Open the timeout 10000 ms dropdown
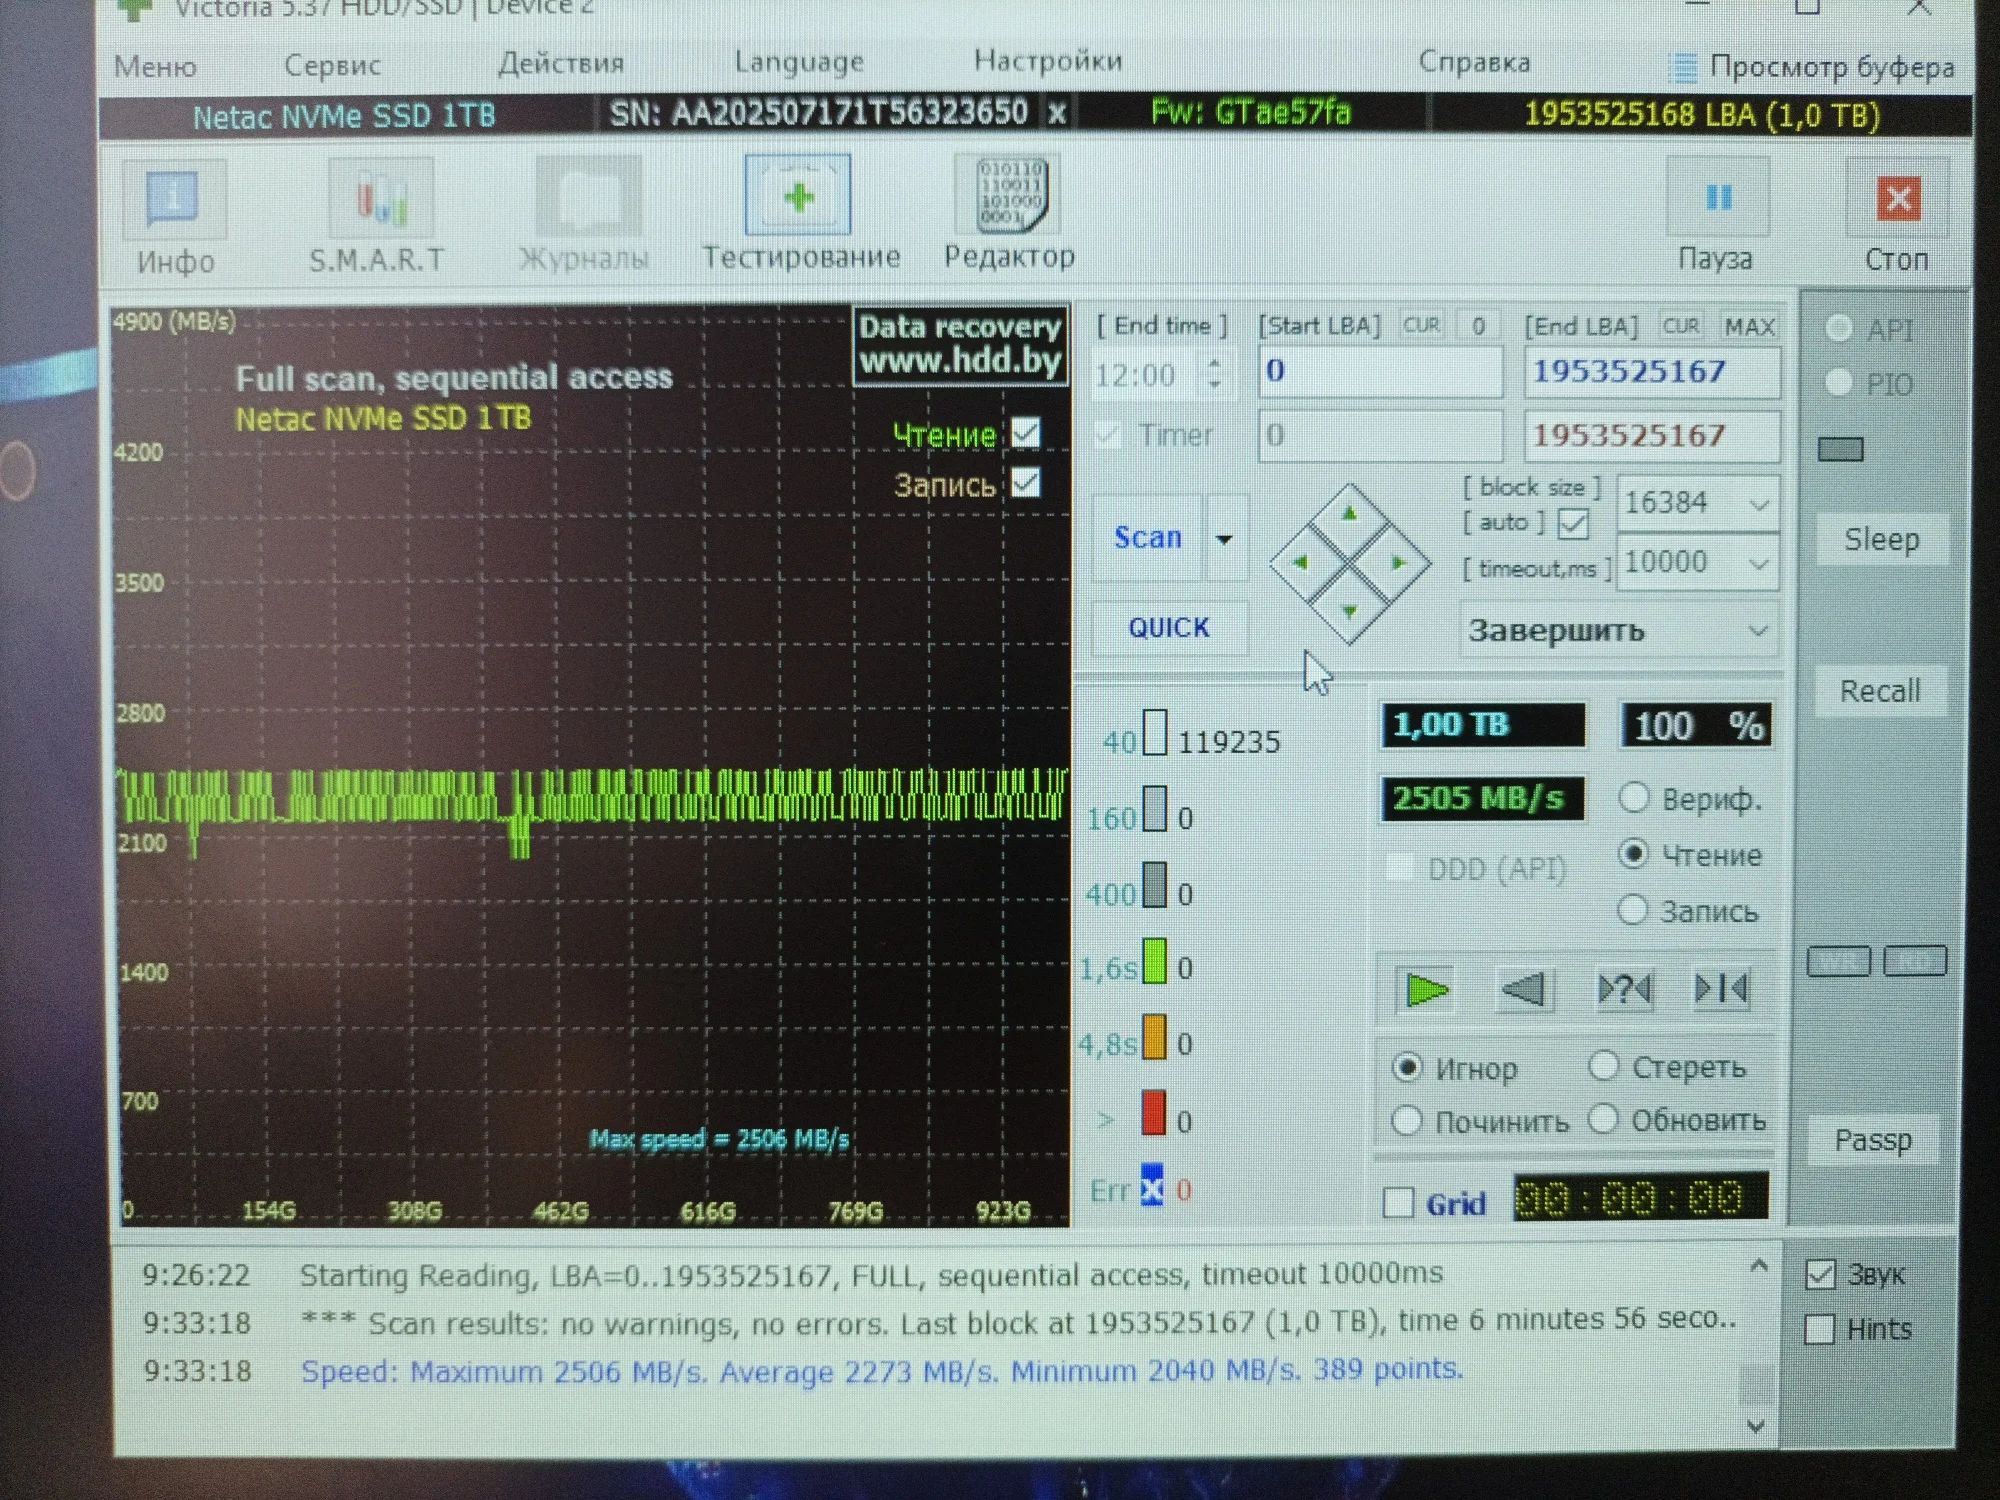 tap(1758, 564)
